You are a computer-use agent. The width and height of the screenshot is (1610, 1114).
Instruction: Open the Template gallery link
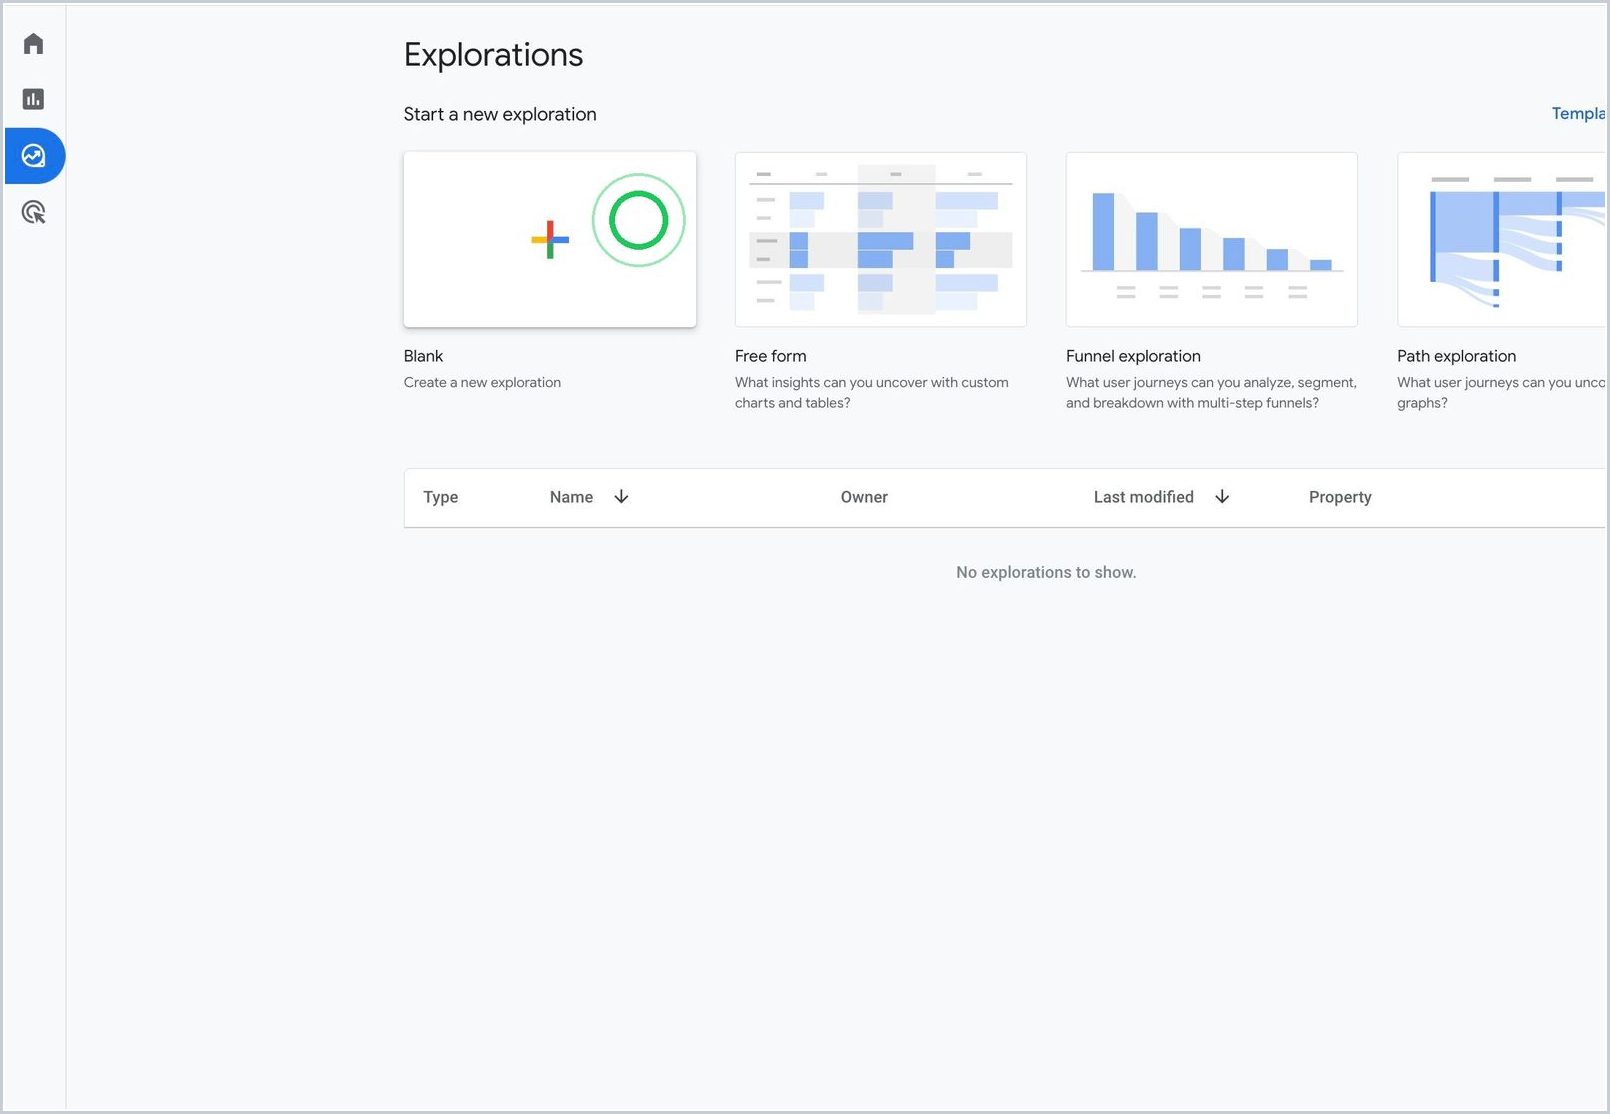(x=1579, y=114)
